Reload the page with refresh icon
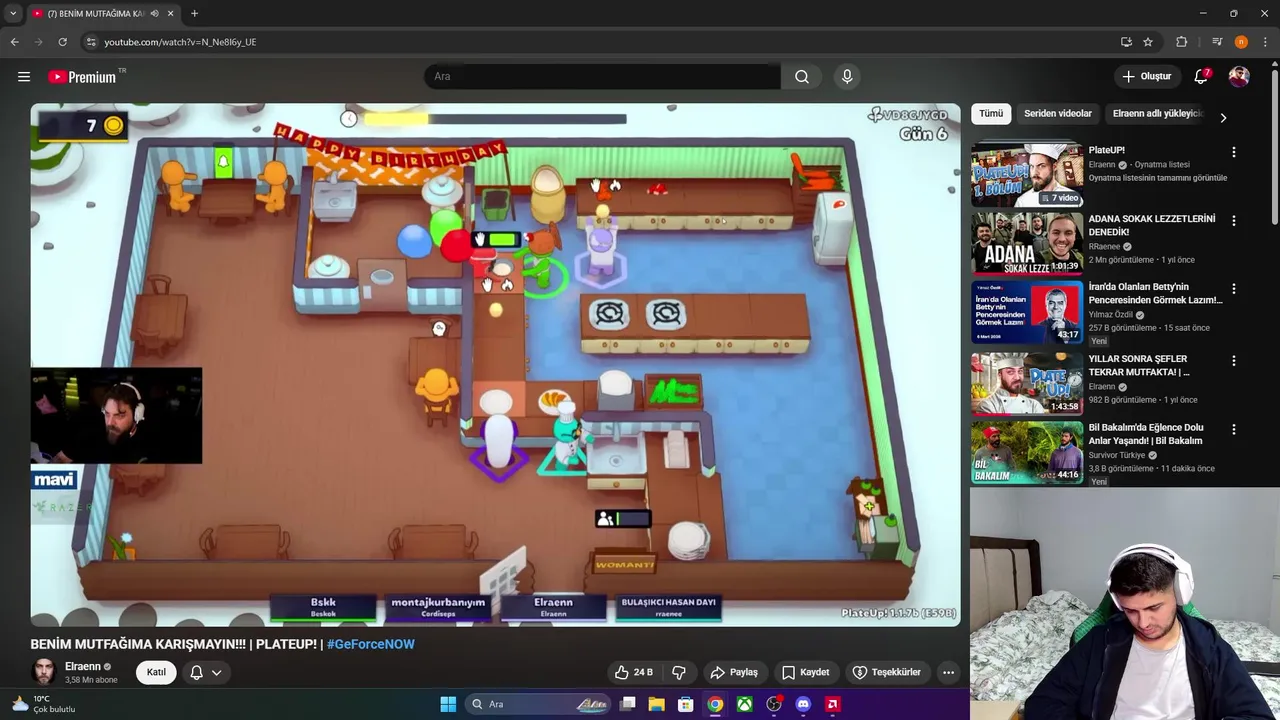 62,42
